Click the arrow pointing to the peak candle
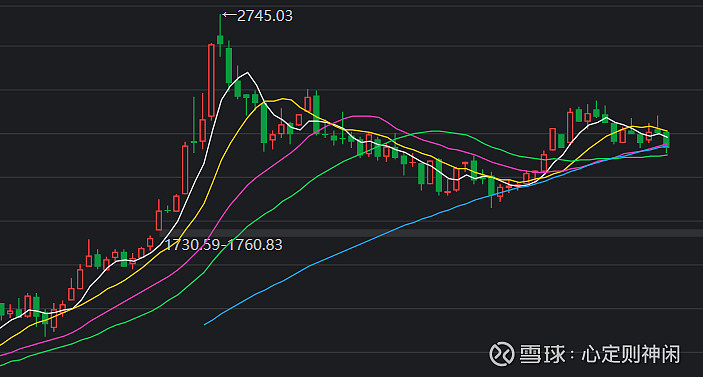This screenshot has height=377, width=703. (229, 15)
